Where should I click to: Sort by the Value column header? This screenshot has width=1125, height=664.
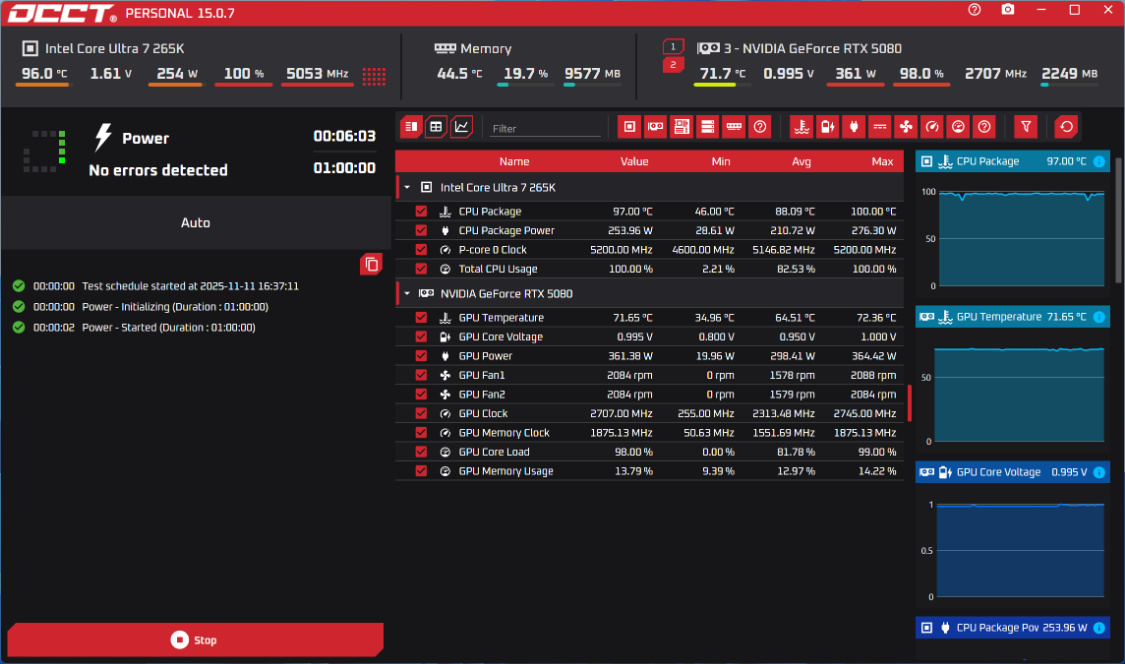click(x=634, y=162)
